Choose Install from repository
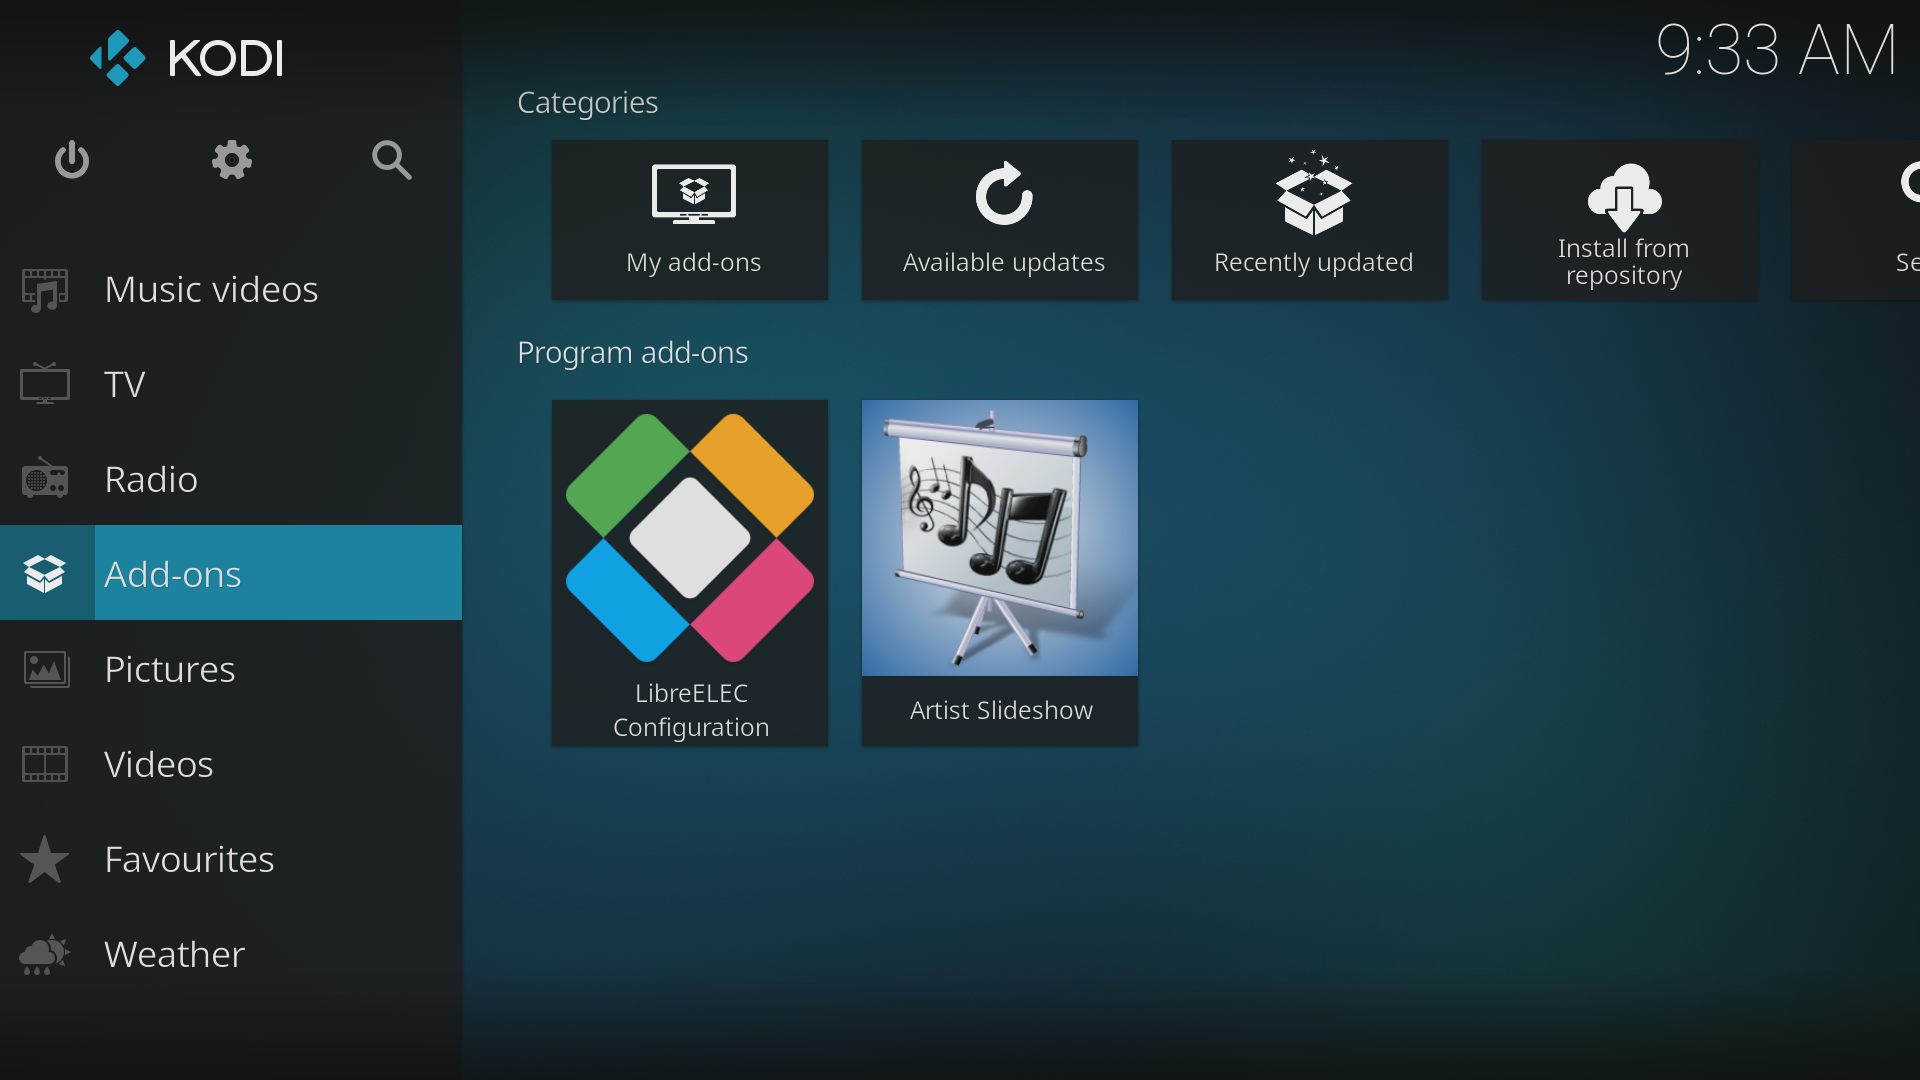This screenshot has height=1080, width=1920. [x=1620, y=220]
